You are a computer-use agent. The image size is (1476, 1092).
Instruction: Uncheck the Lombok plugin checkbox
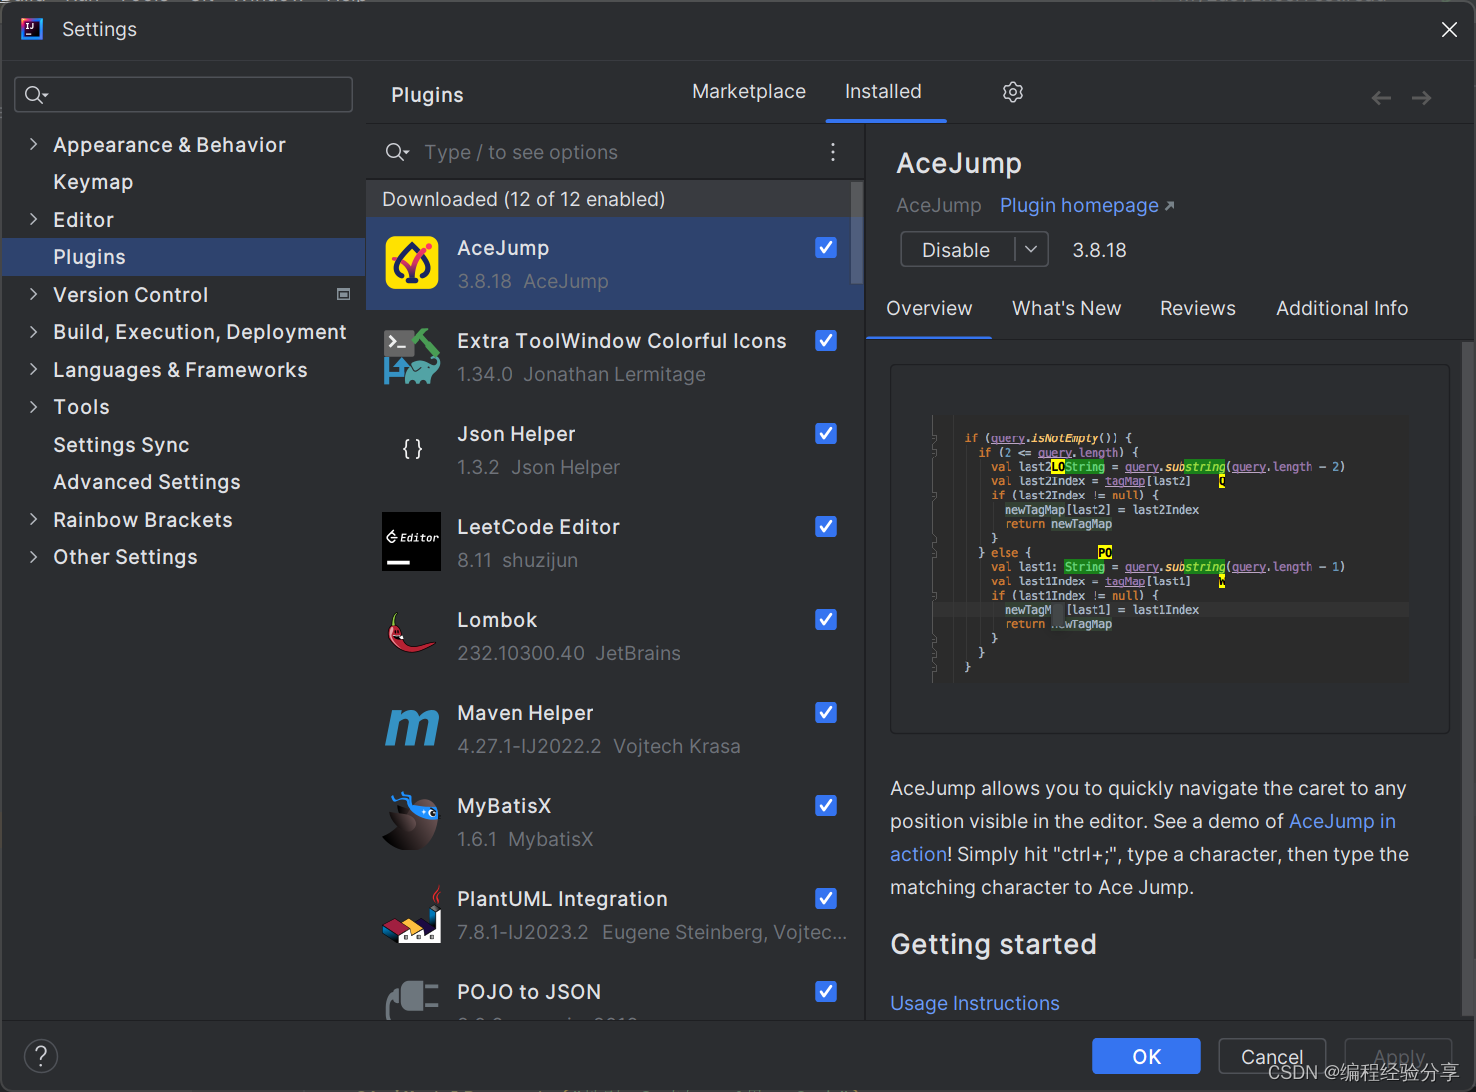click(x=826, y=619)
